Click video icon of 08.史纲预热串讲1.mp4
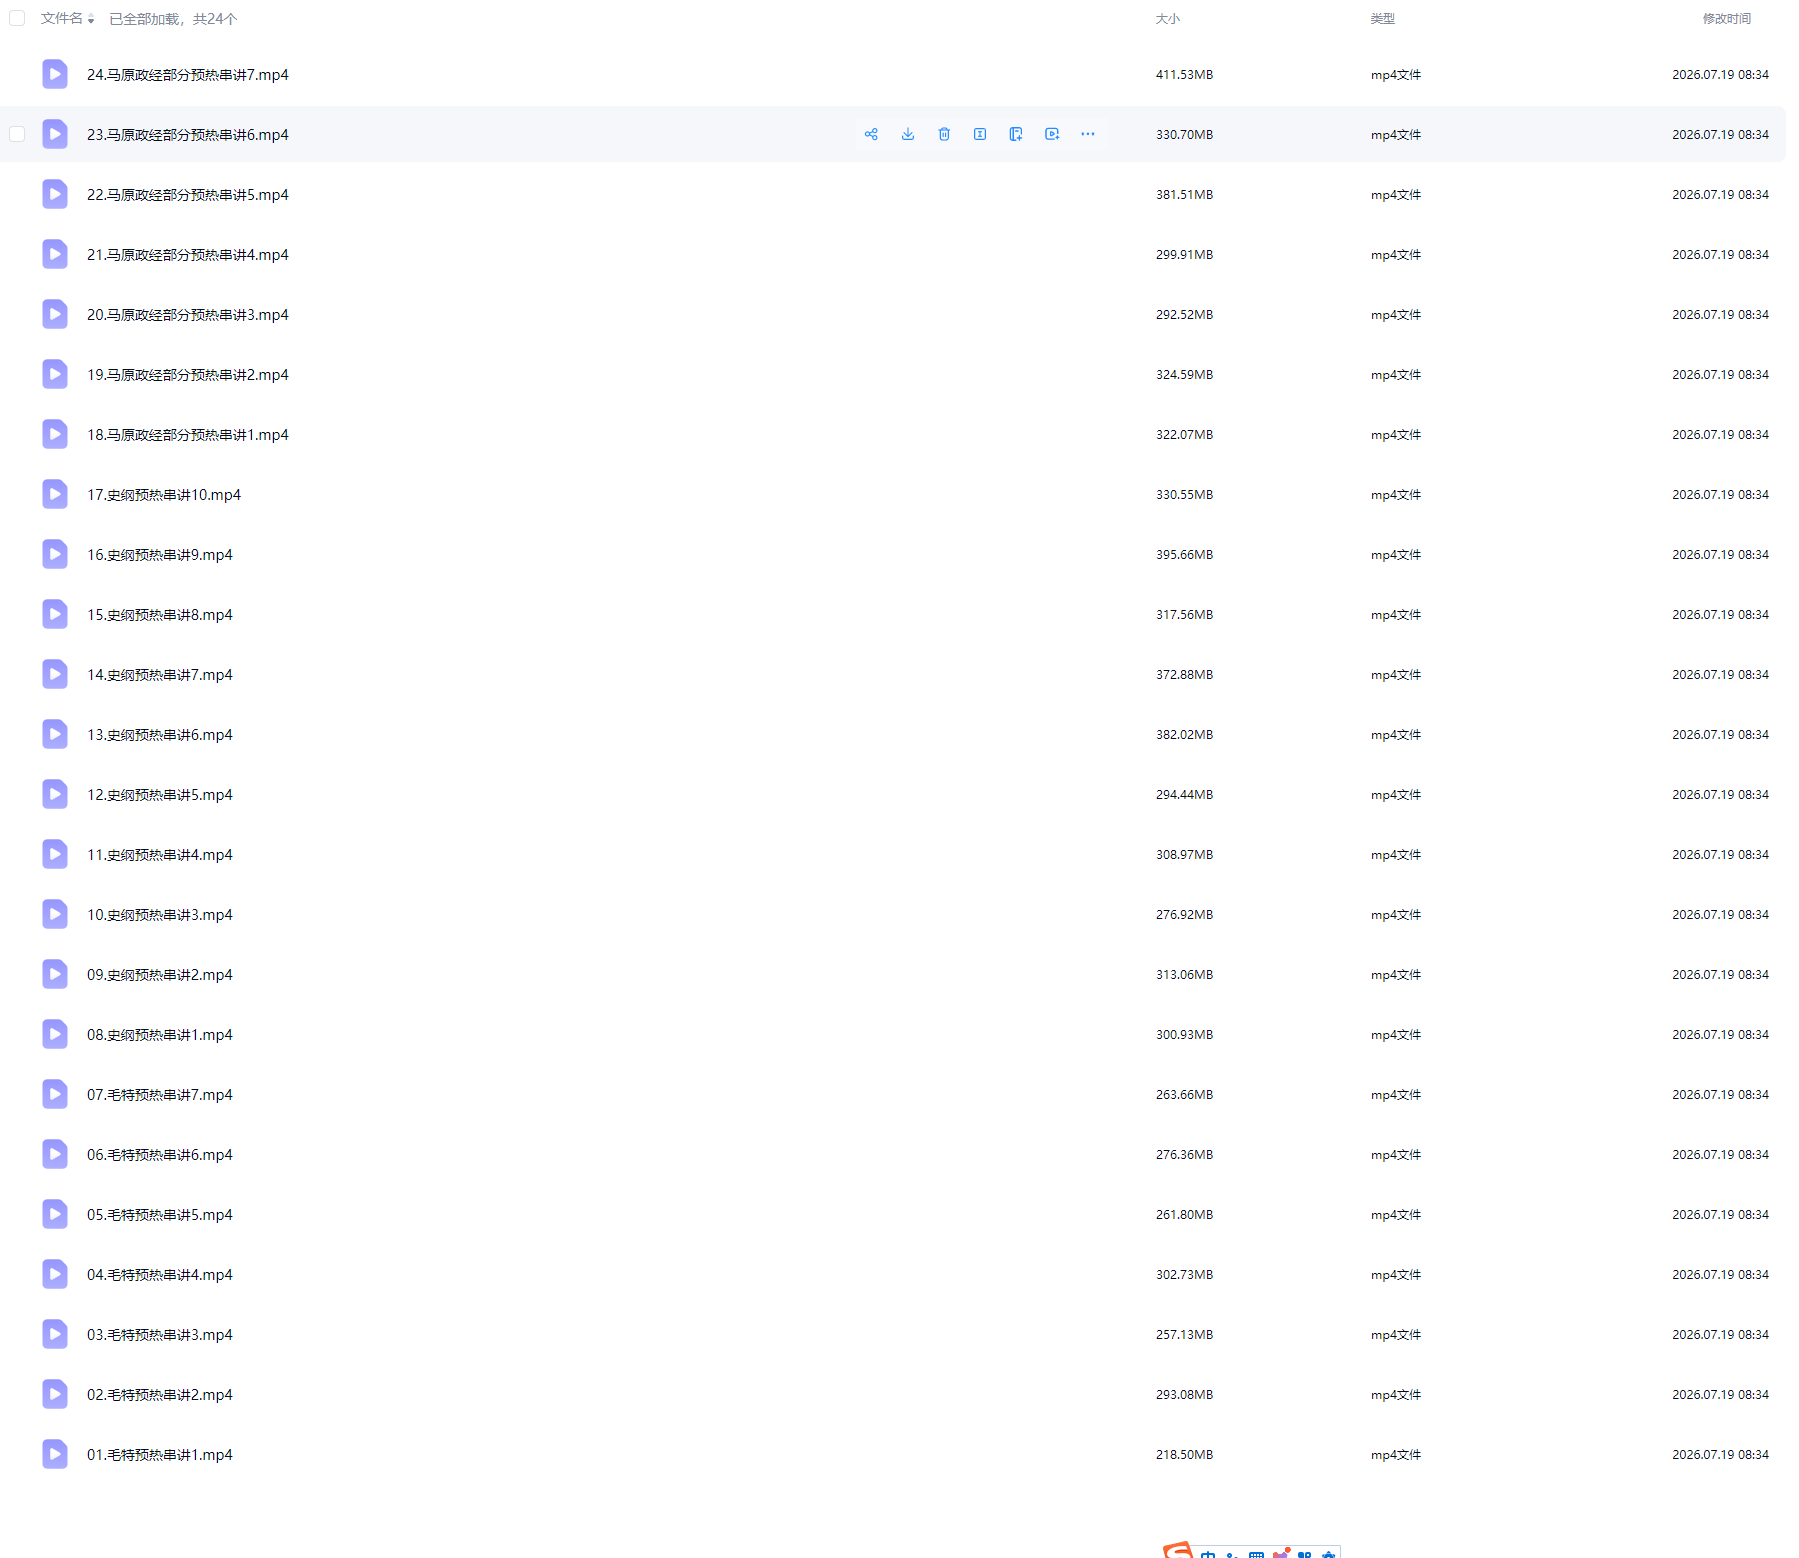Image resolution: width=1799 pixels, height=1558 pixels. click(55, 1034)
